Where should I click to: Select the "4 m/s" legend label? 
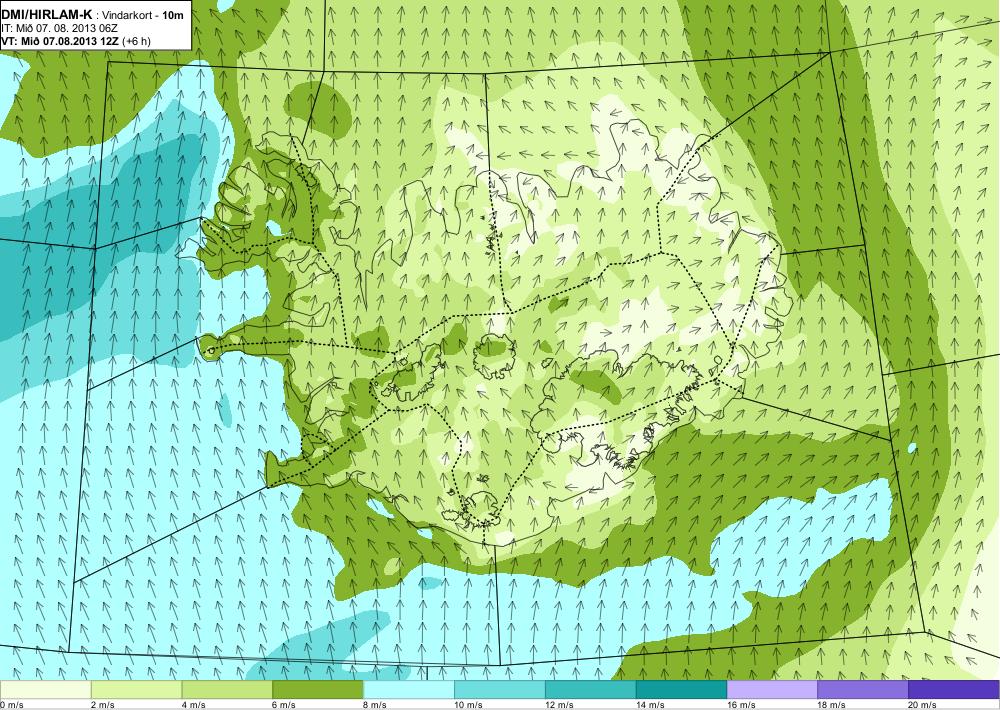(x=193, y=705)
